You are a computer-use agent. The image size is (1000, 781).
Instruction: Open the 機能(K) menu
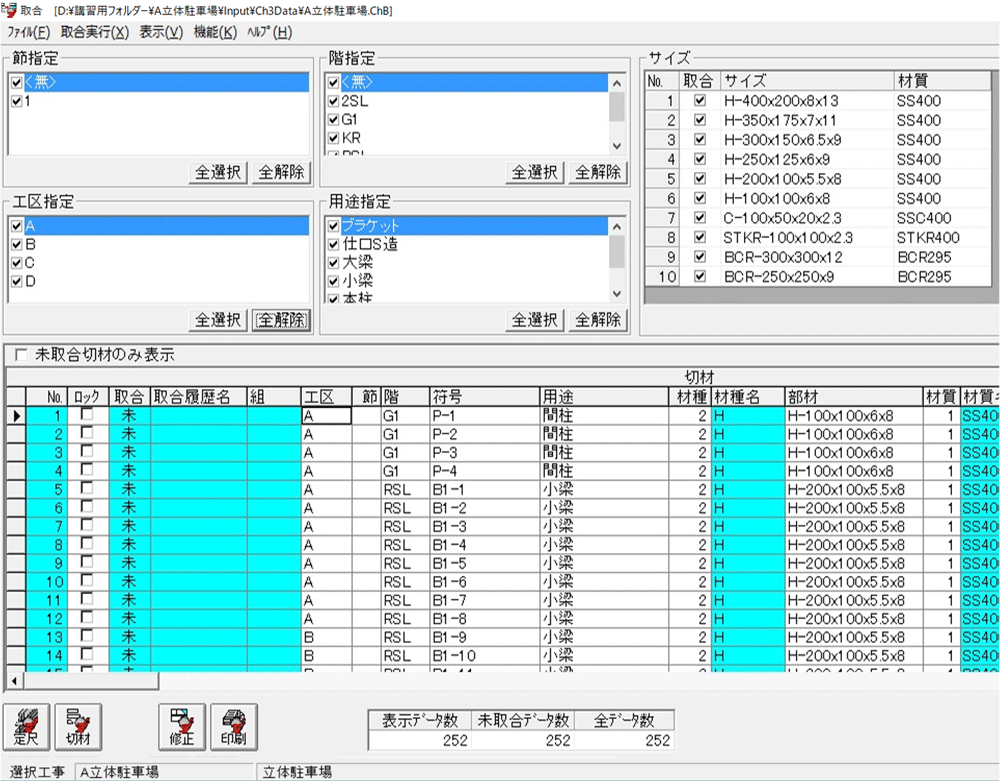click(215, 32)
